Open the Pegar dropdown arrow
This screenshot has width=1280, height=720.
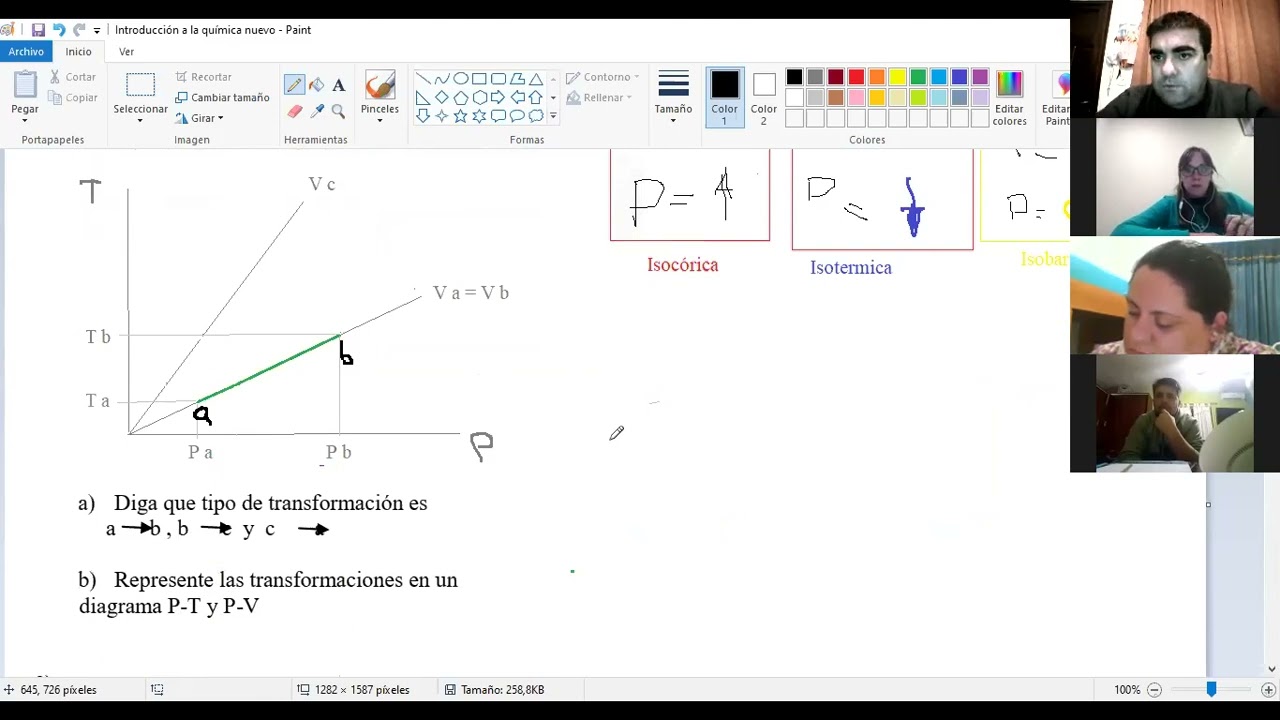[x=25, y=121]
